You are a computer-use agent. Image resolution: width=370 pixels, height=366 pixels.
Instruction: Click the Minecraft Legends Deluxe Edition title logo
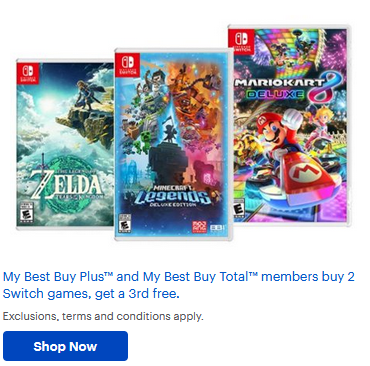point(172,197)
